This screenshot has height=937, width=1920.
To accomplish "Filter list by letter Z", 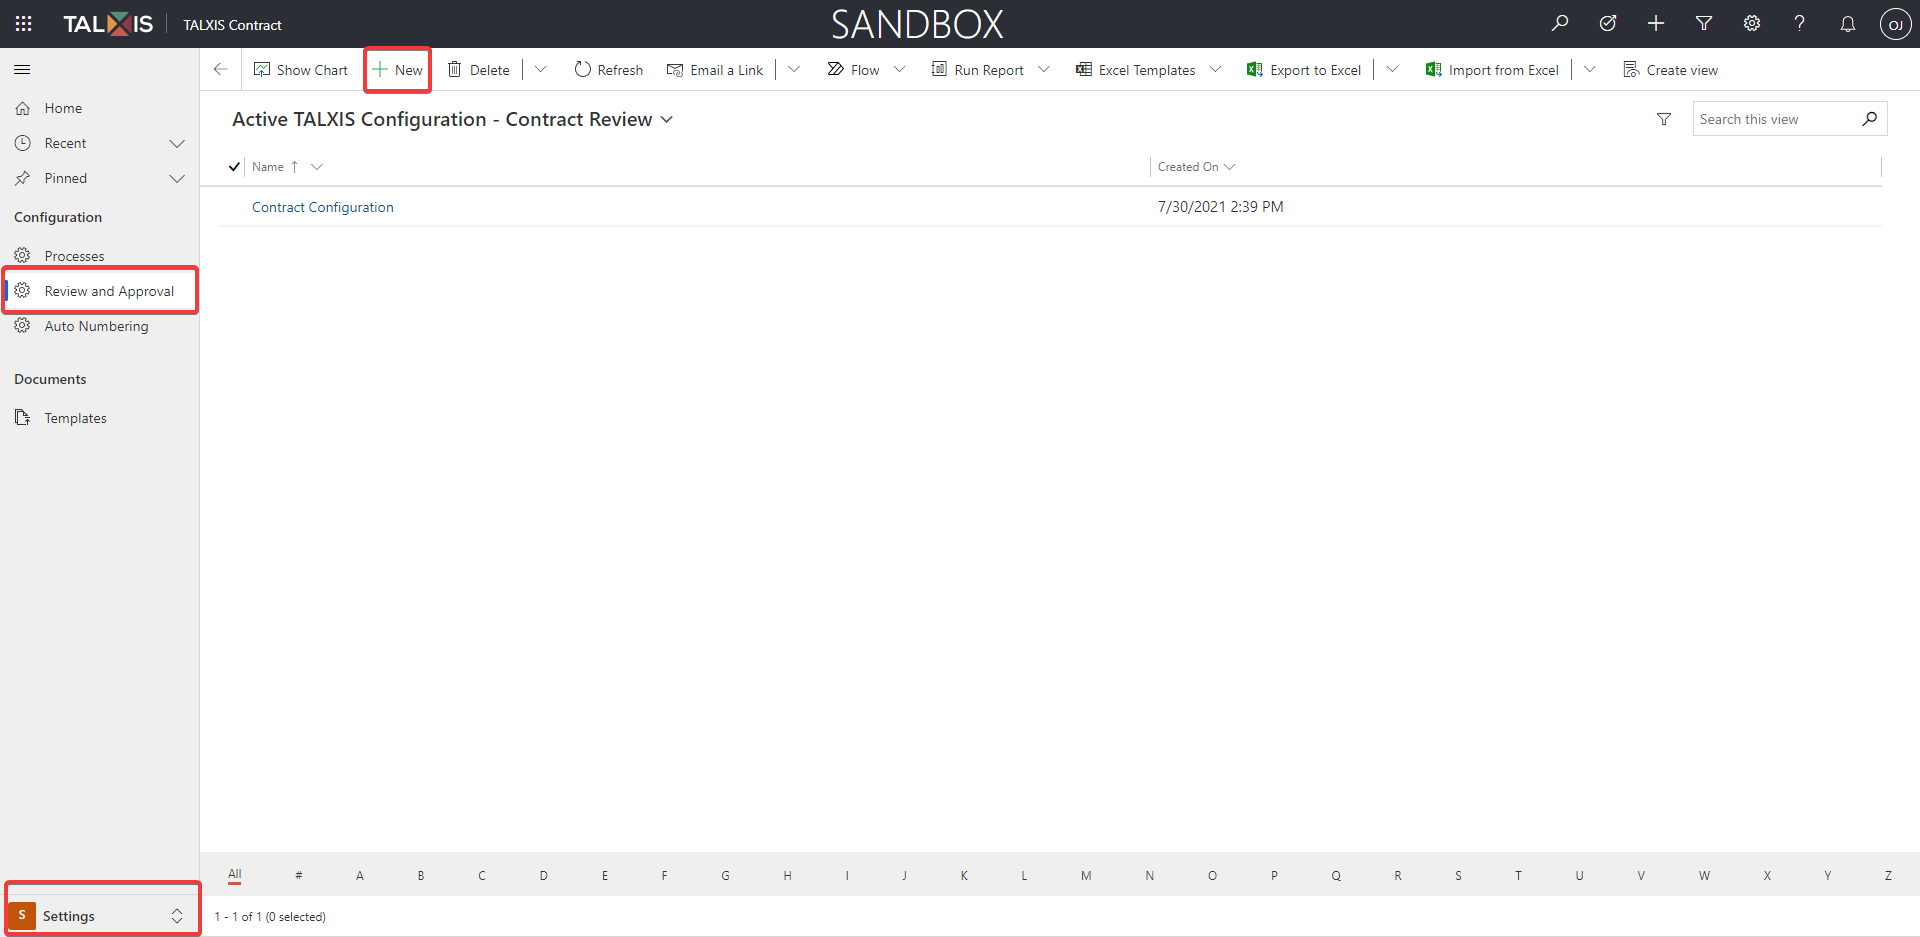I will [1888, 875].
